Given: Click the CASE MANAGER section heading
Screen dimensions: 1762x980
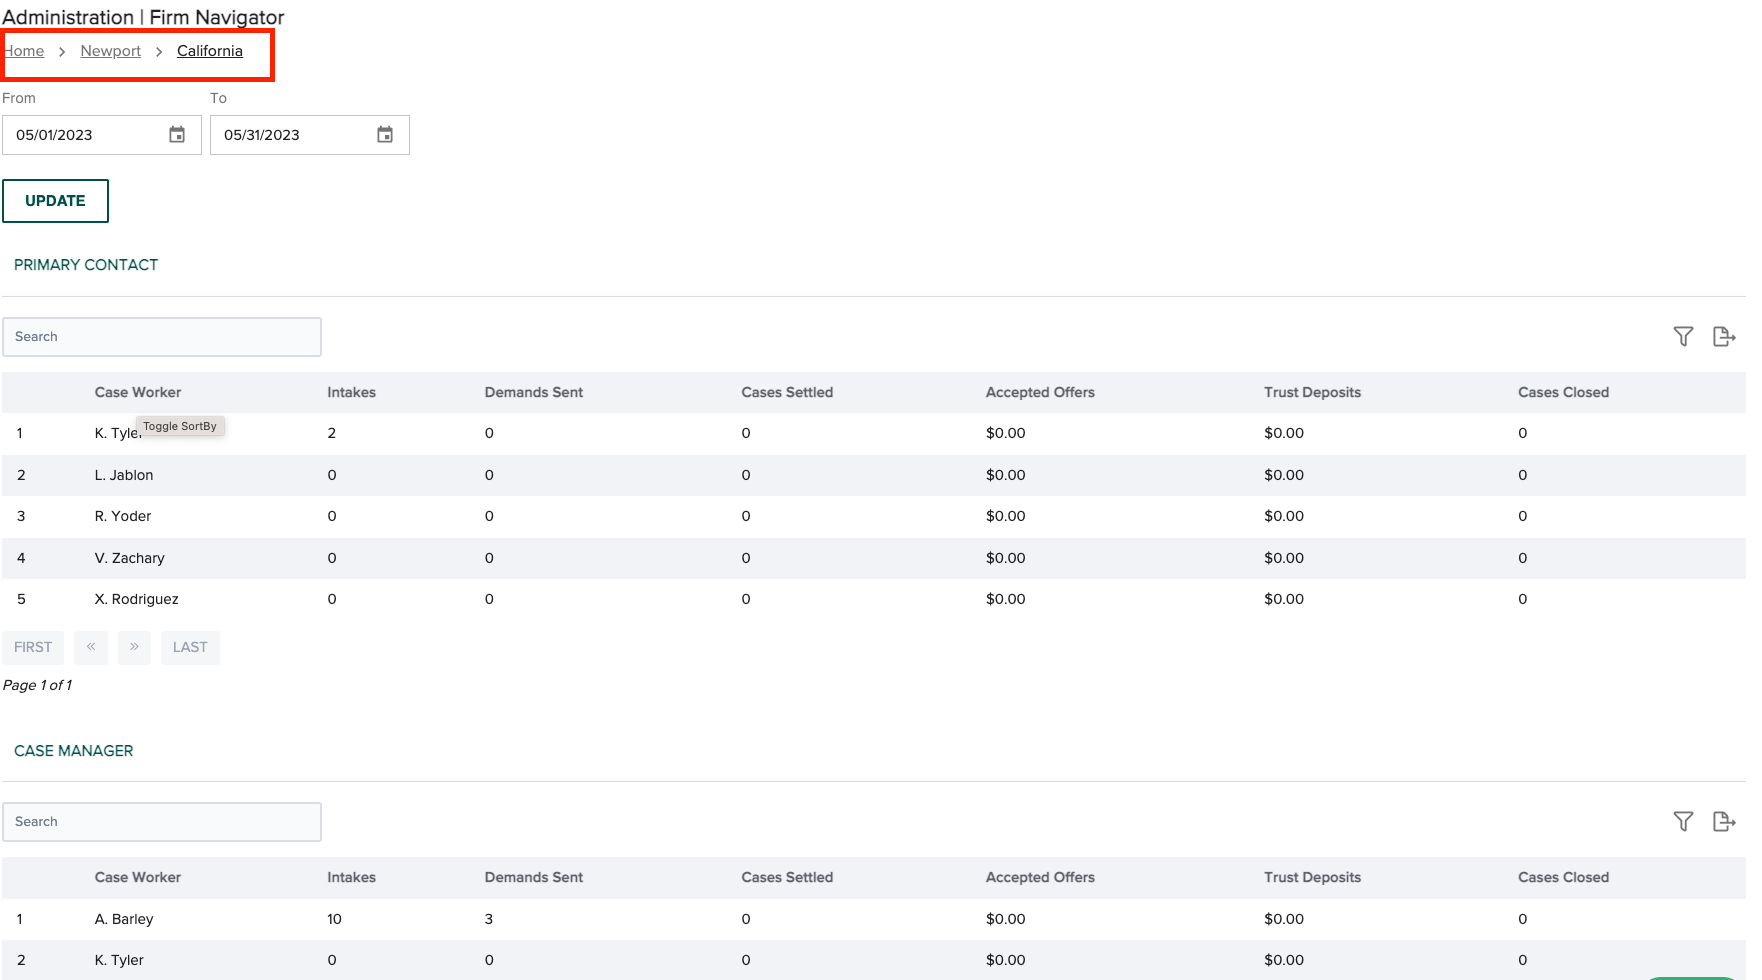Looking at the screenshot, I should [74, 751].
